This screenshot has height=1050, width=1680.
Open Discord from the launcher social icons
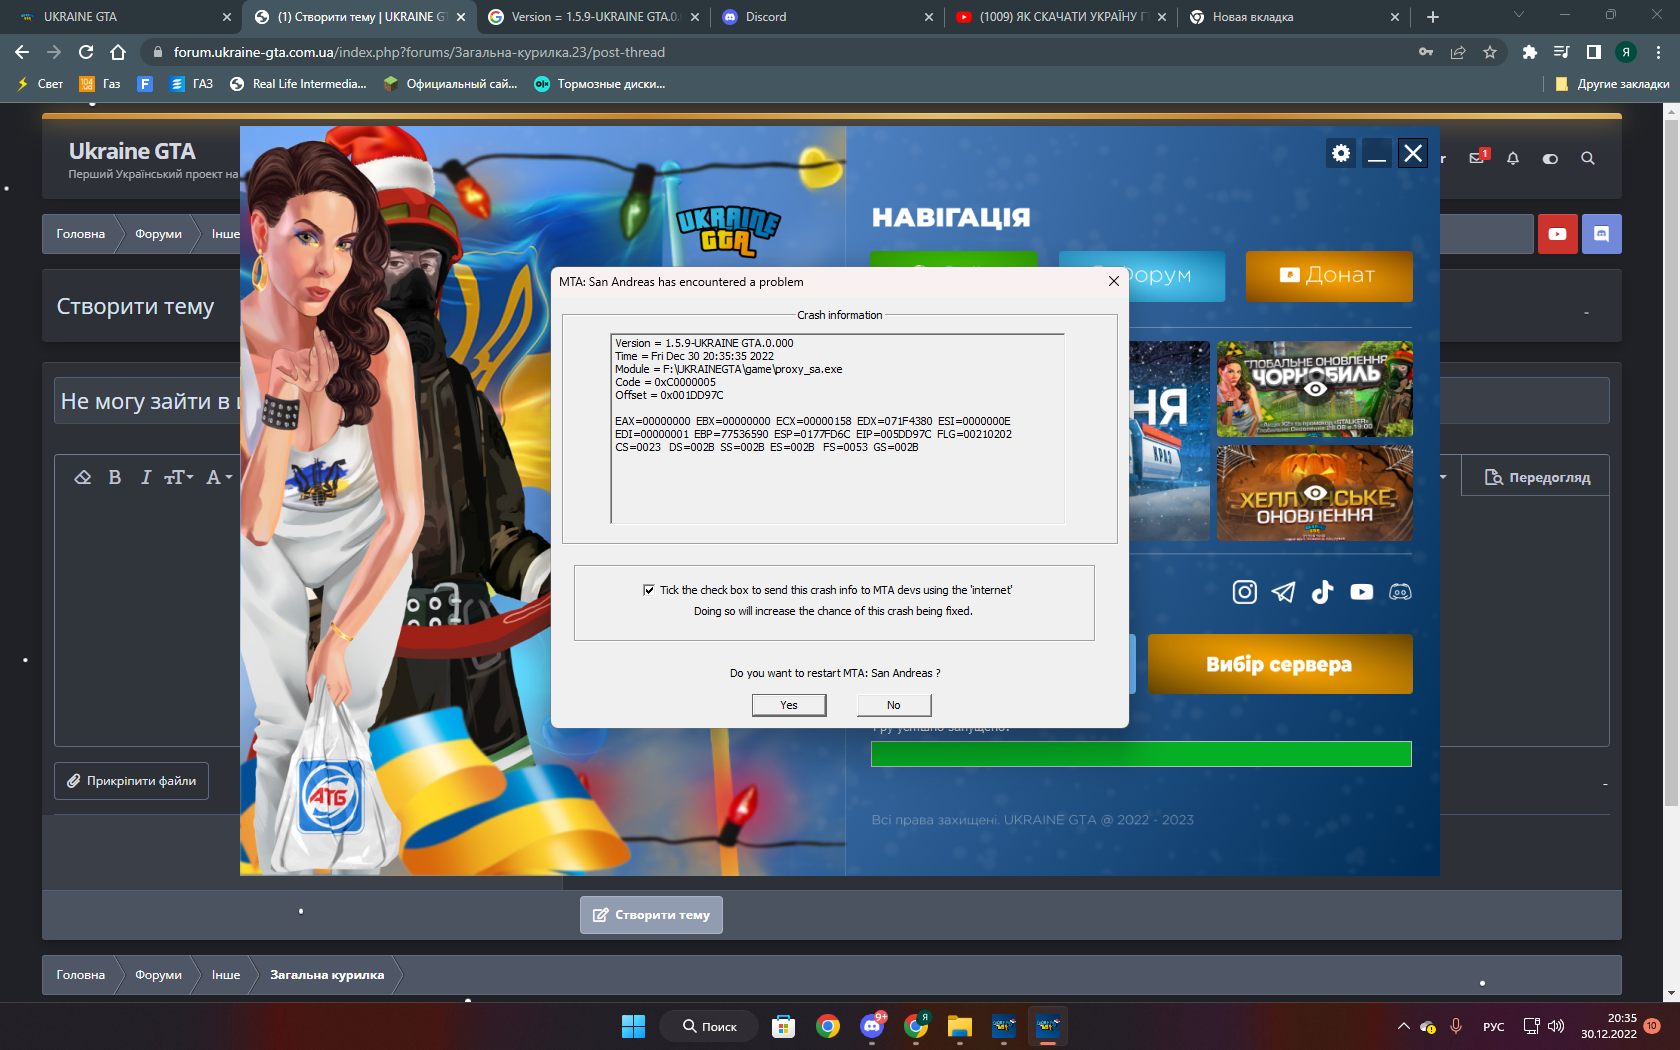tap(1400, 592)
